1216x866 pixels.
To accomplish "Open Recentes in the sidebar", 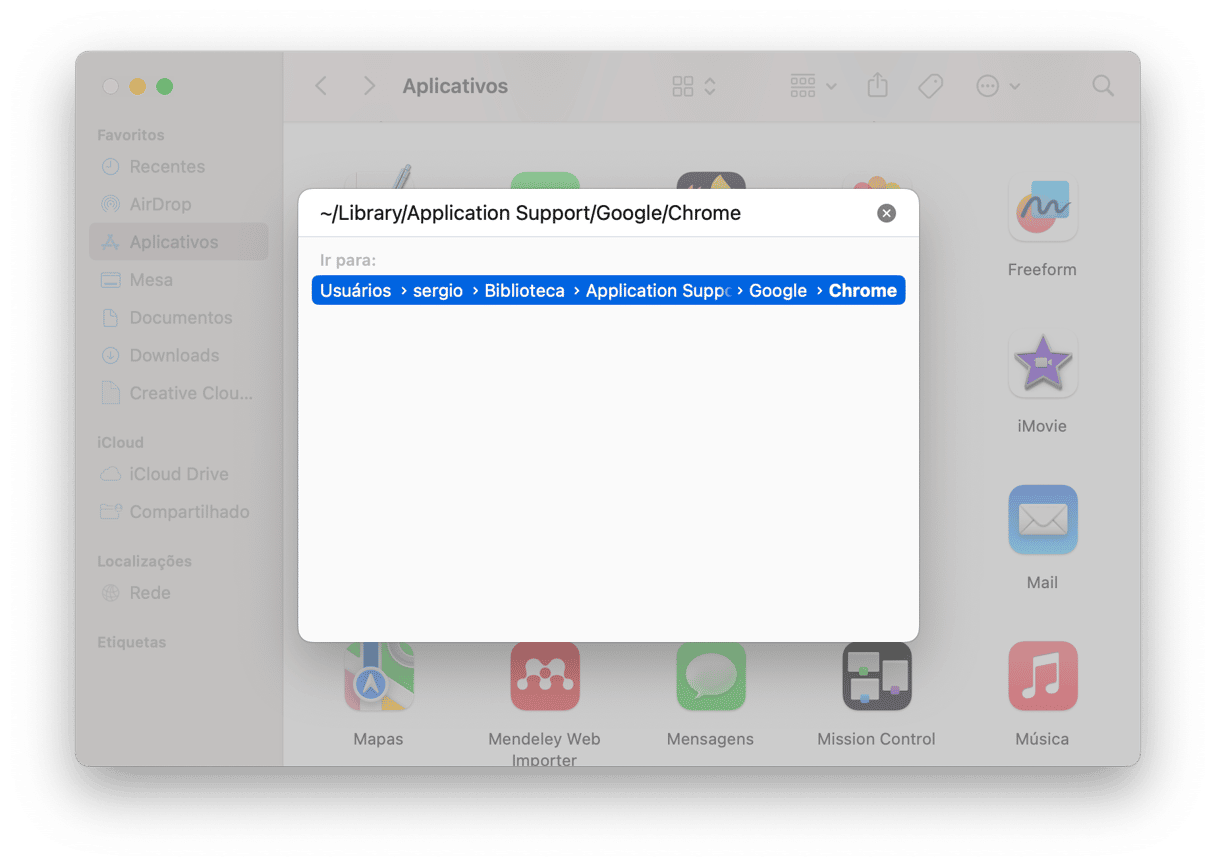I will click(x=179, y=167).
